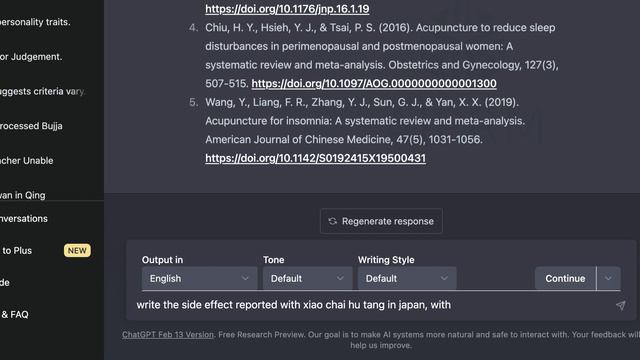The height and width of the screenshot is (360, 640).
Task: Click the 'Free Research Preview' footer text
Action: 261,335
